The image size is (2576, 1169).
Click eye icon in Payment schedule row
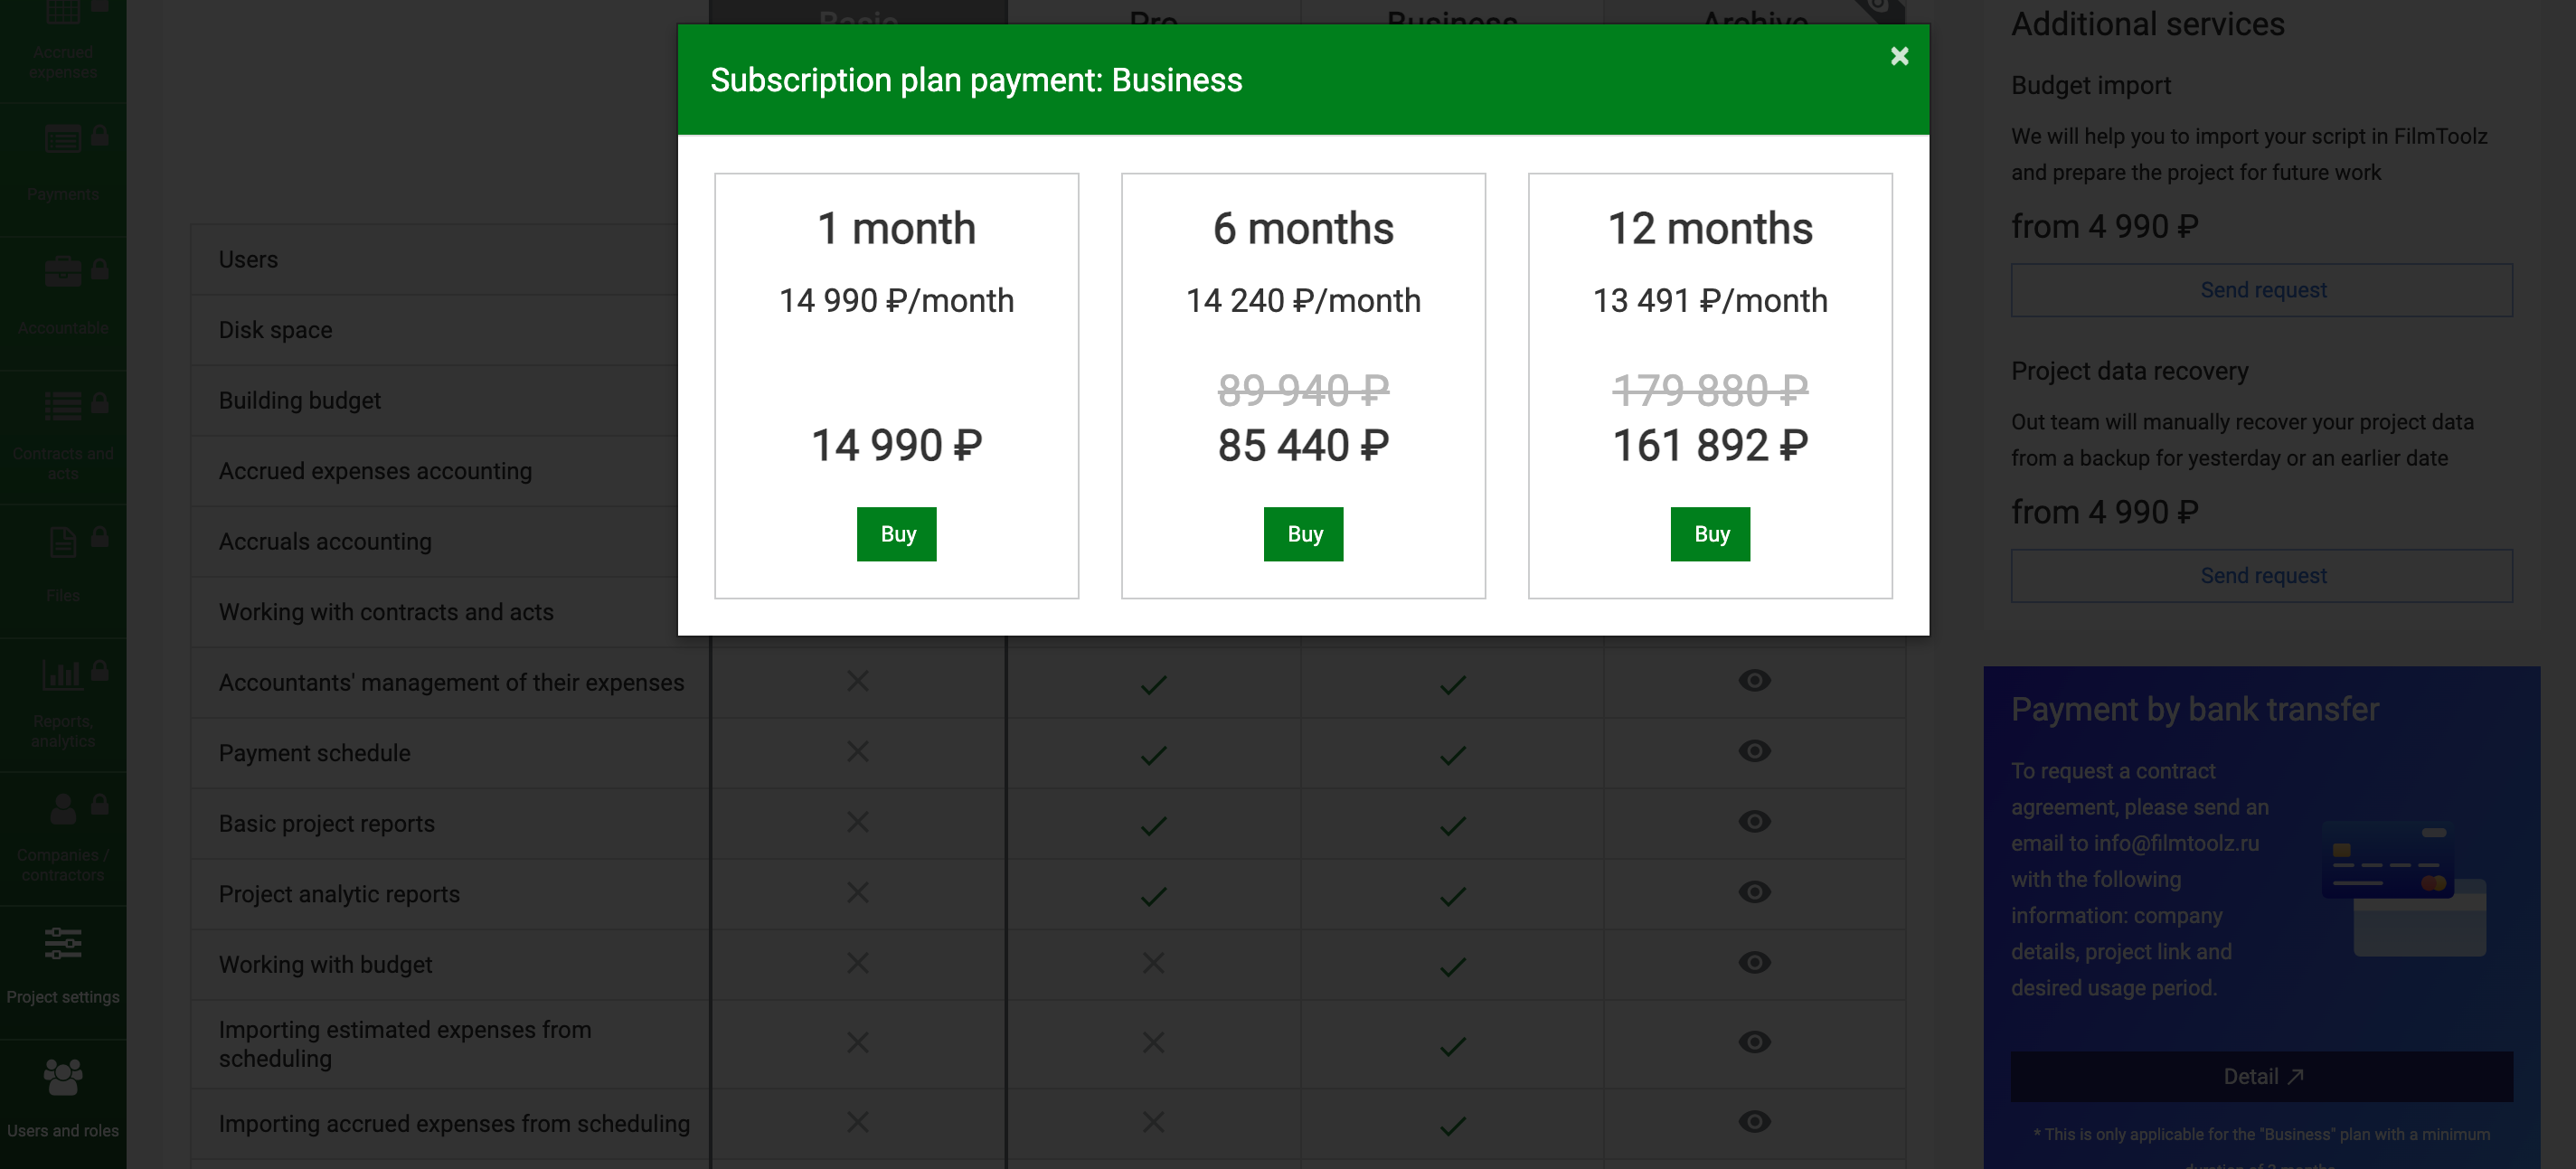point(1754,751)
